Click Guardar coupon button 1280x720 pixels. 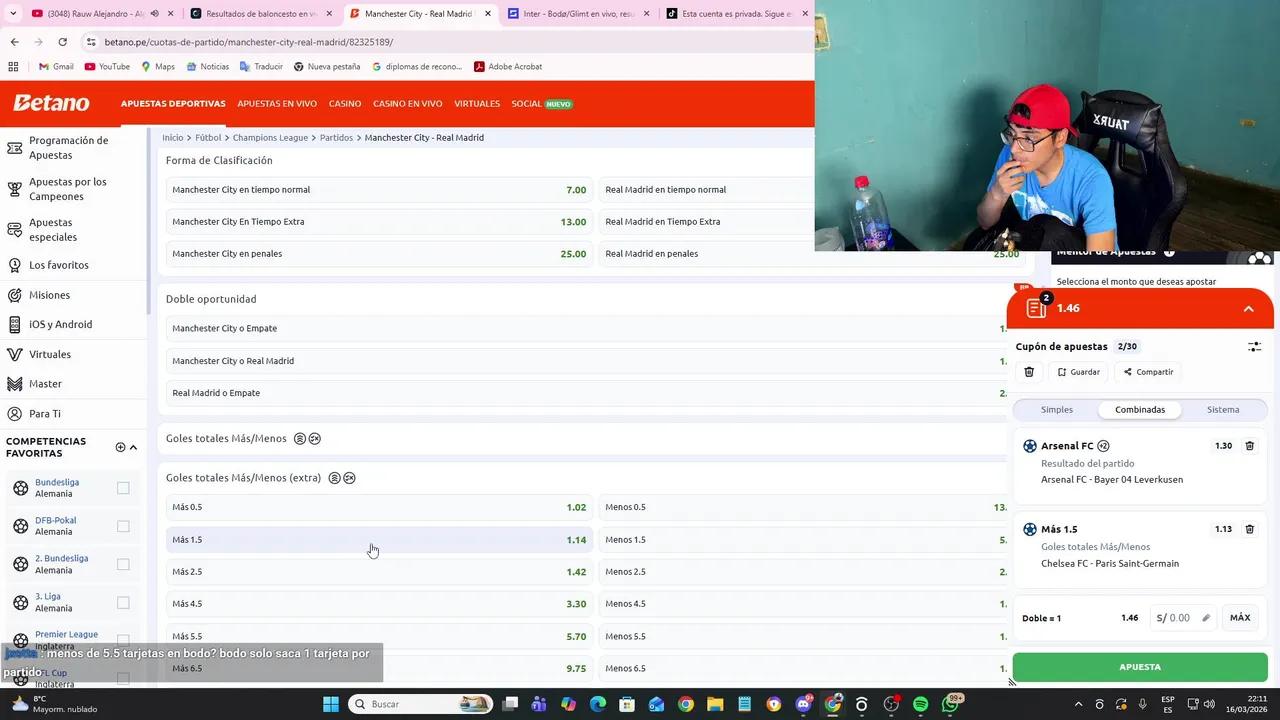(x=1078, y=372)
